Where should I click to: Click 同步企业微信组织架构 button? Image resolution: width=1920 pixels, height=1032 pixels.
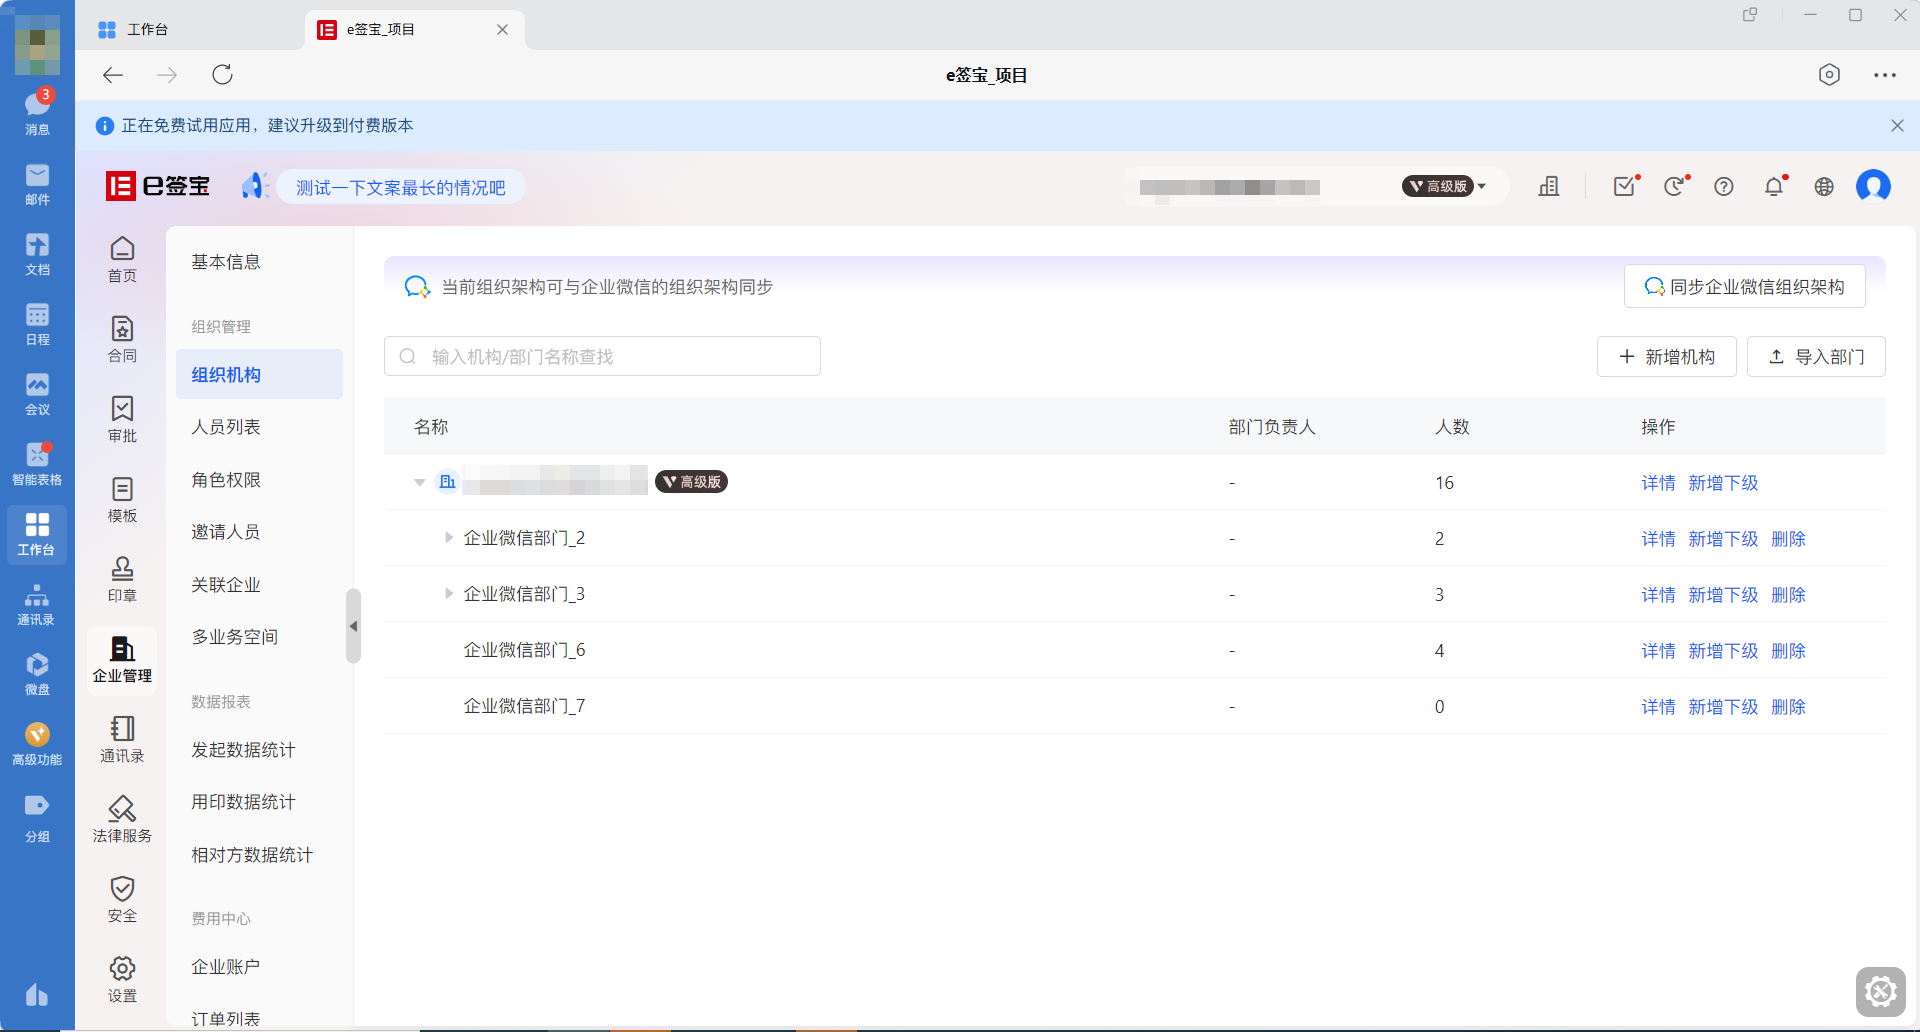[1745, 287]
